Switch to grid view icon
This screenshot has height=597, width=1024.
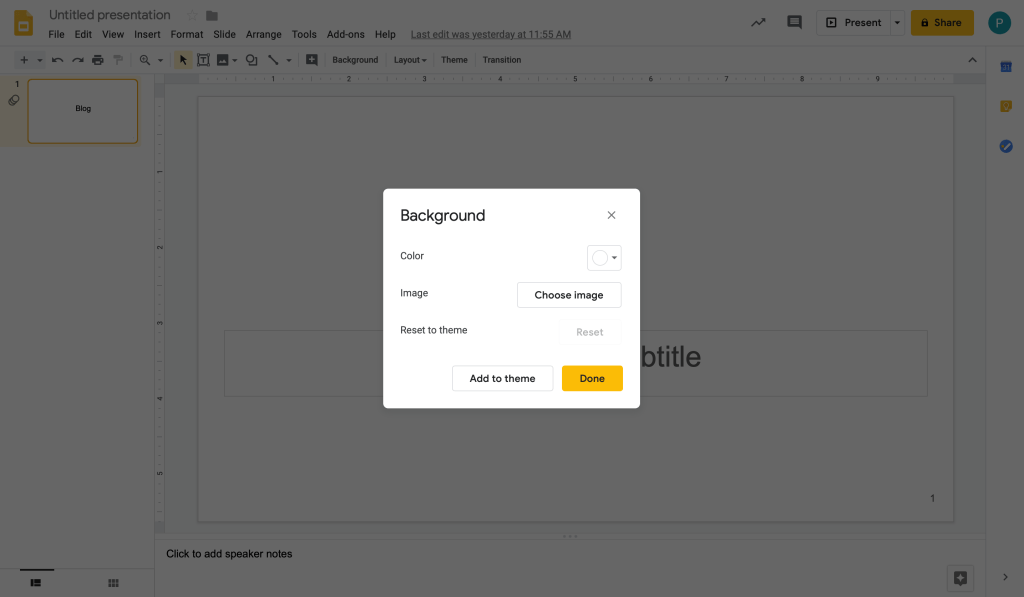point(113,582)
